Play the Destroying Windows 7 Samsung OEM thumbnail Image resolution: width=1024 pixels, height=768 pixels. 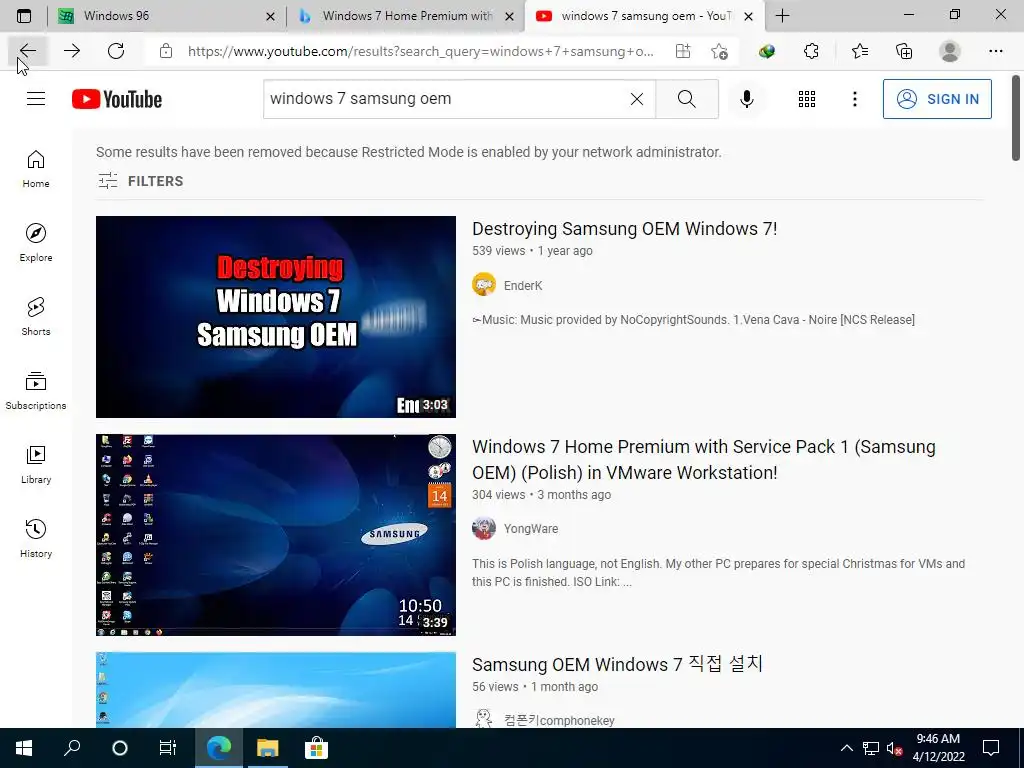(276, 317)
